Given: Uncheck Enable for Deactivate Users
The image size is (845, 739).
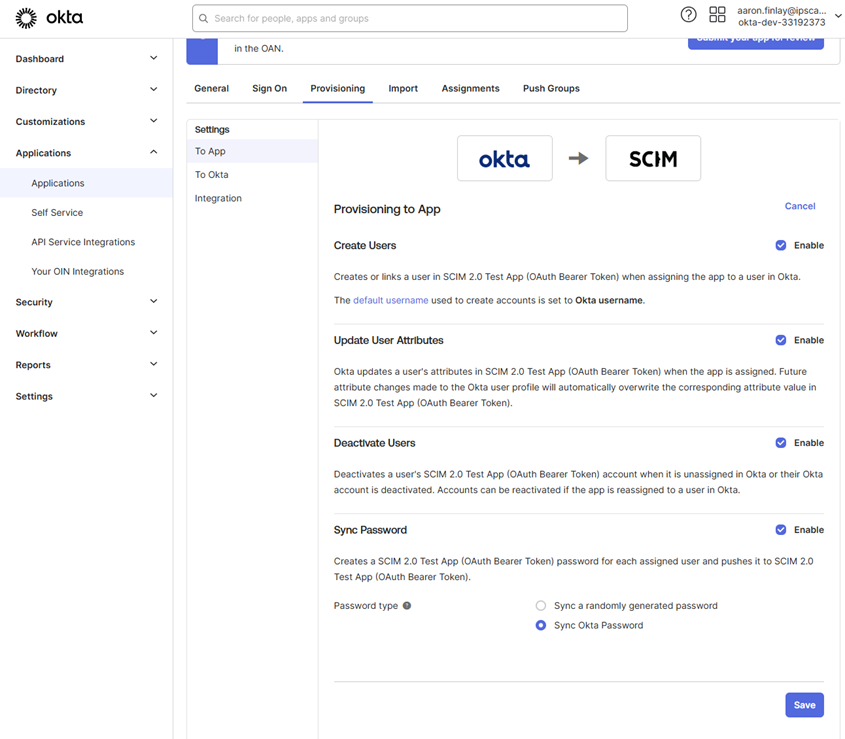Looking at the screenshot, I should (781, 443).
